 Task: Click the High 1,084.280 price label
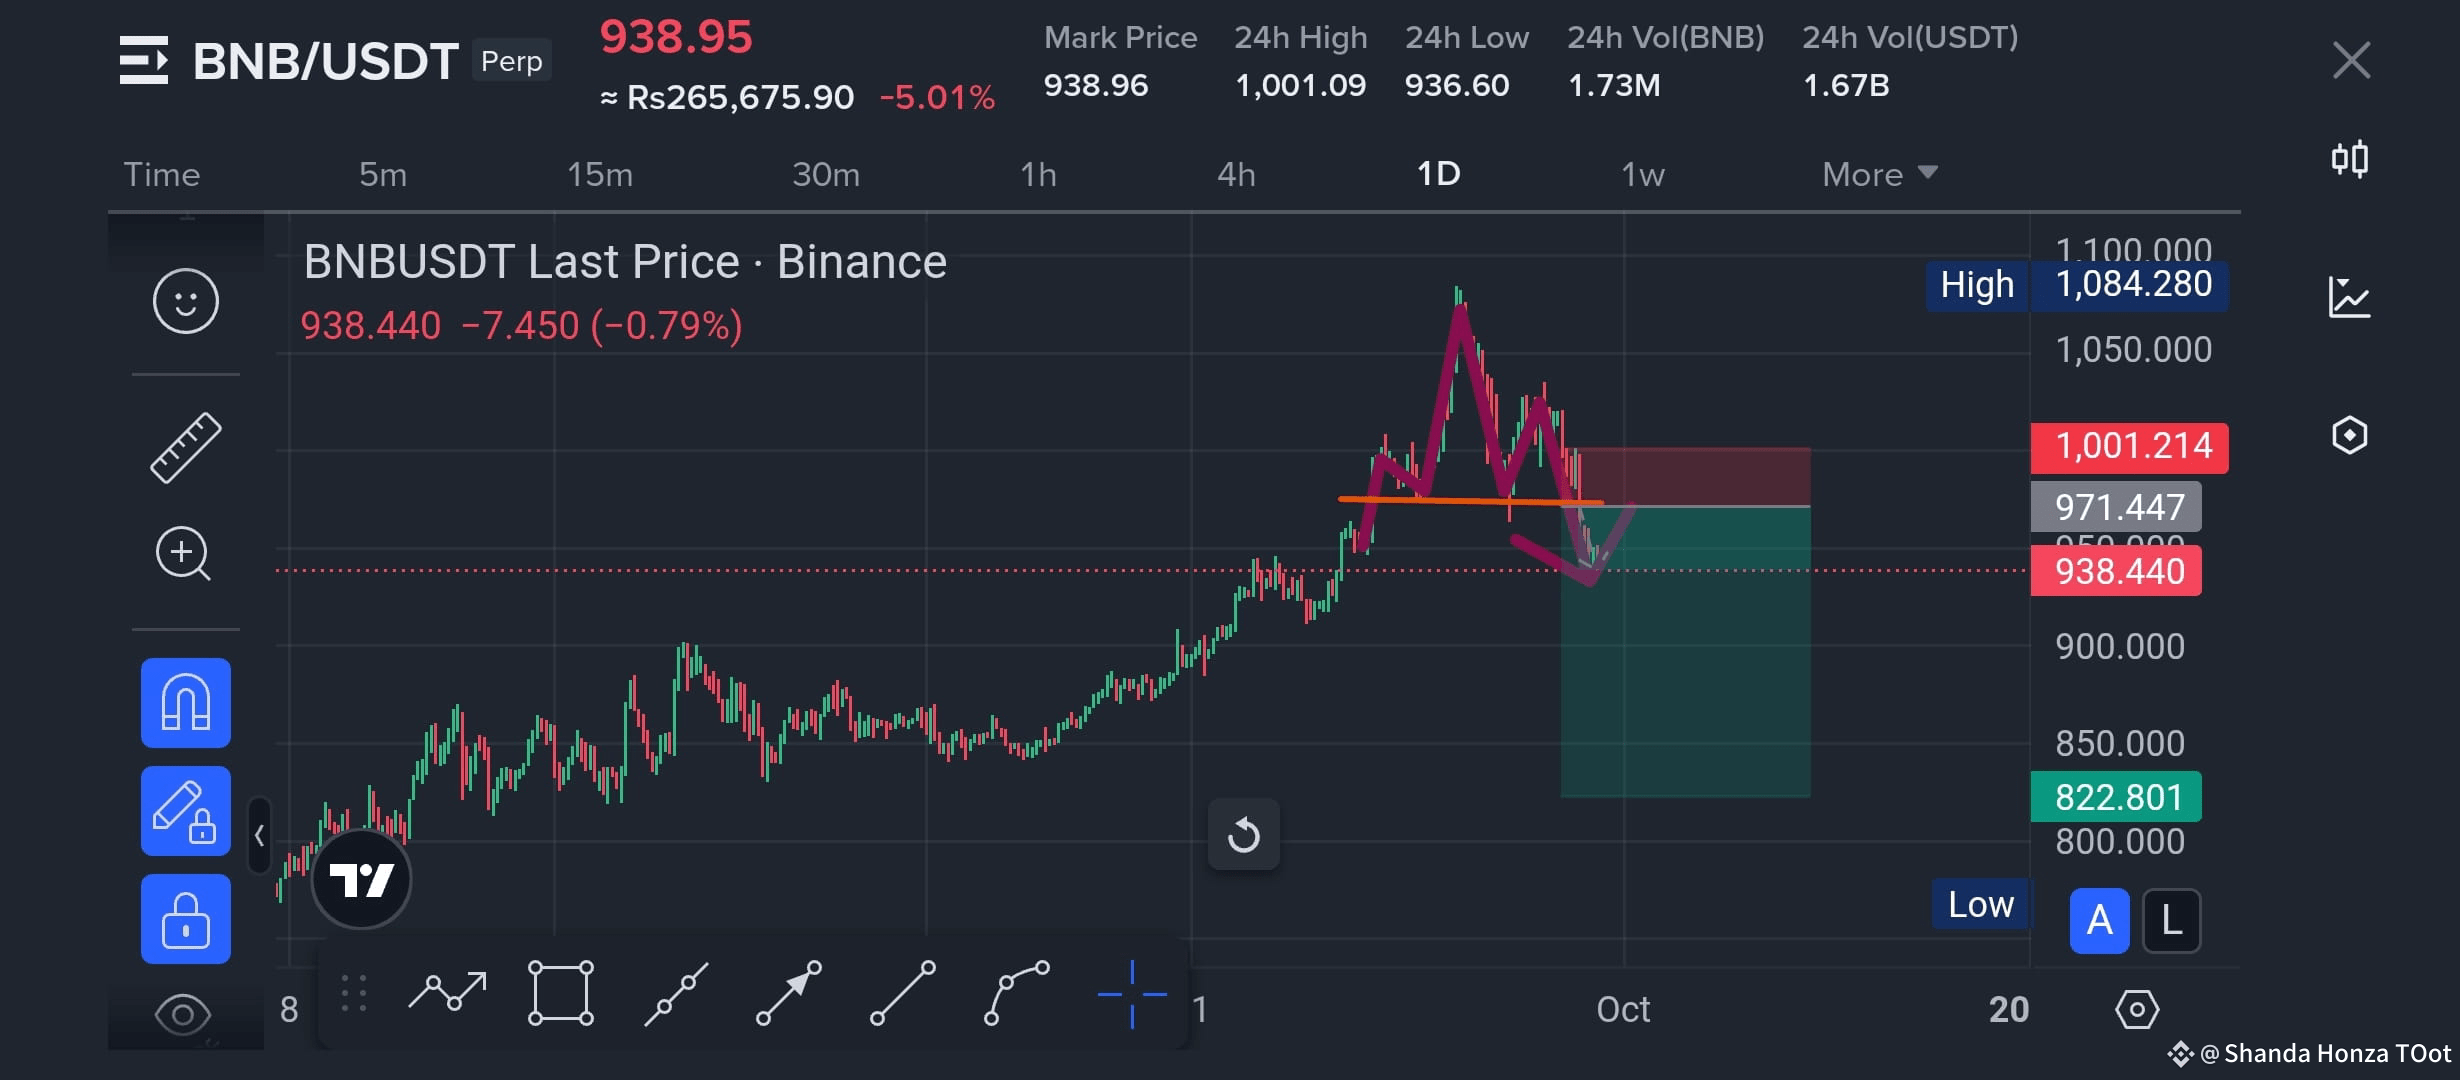coord(2077,285)
